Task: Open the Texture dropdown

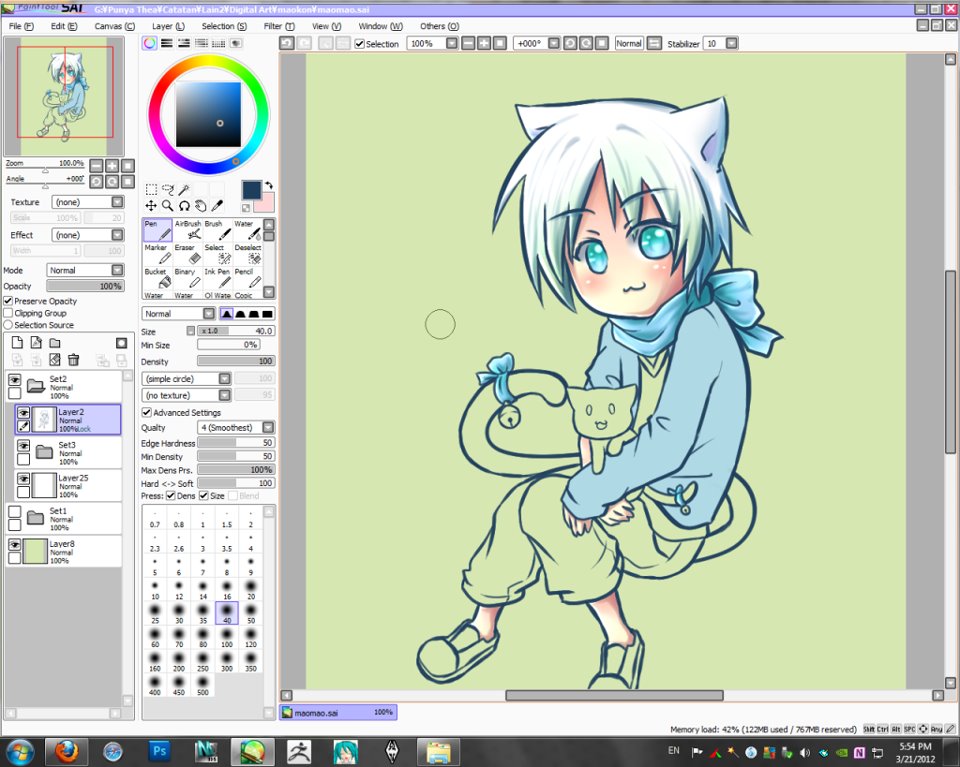Action: click(x=88, y=202)
